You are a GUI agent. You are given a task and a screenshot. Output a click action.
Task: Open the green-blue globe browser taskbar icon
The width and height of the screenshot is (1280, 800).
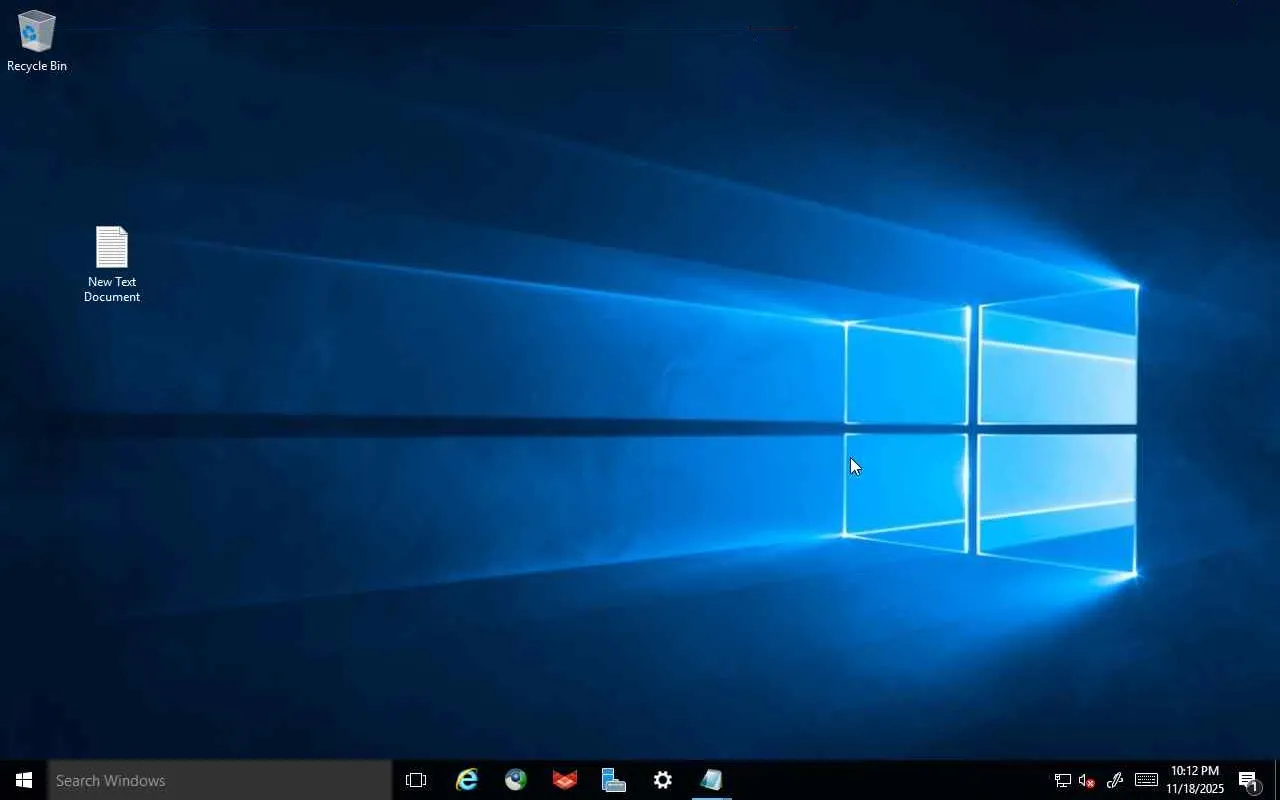coord(515,780)
